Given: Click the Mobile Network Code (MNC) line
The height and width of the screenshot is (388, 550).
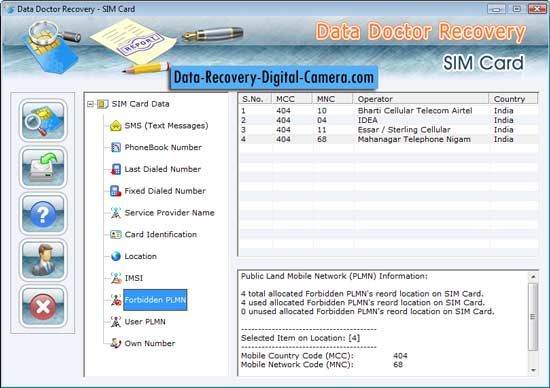Looking at the screenshot, I should click(x=322, y=364).
